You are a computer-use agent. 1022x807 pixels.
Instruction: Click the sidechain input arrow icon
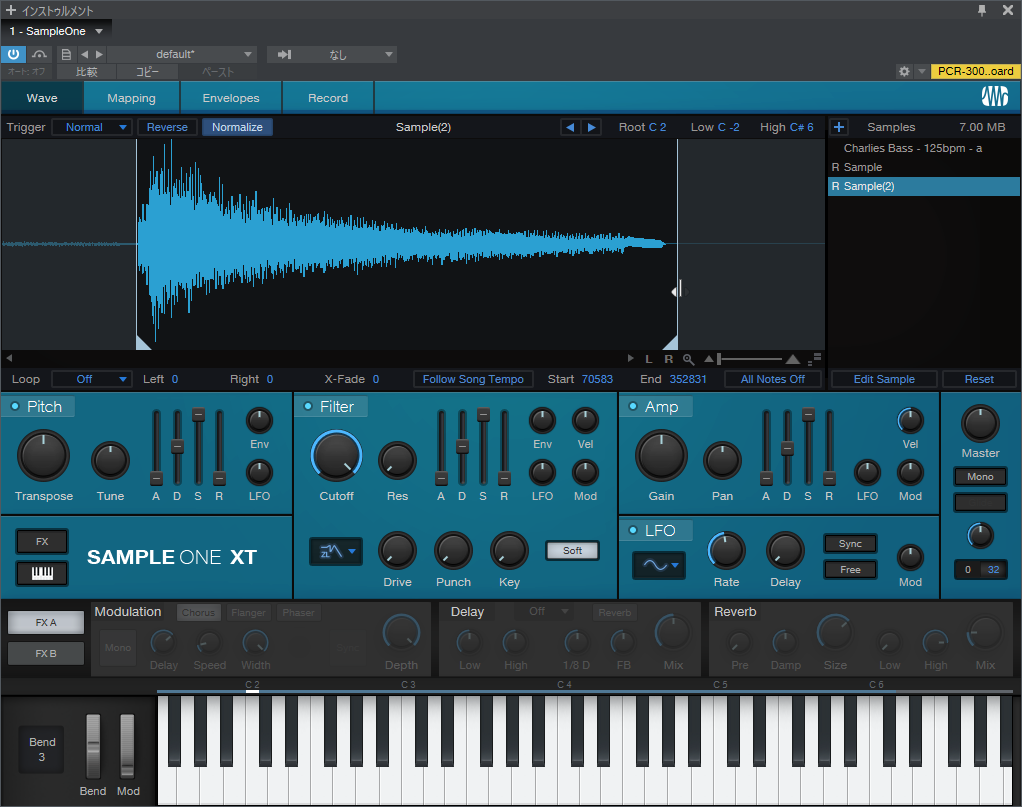click(285, 55)
